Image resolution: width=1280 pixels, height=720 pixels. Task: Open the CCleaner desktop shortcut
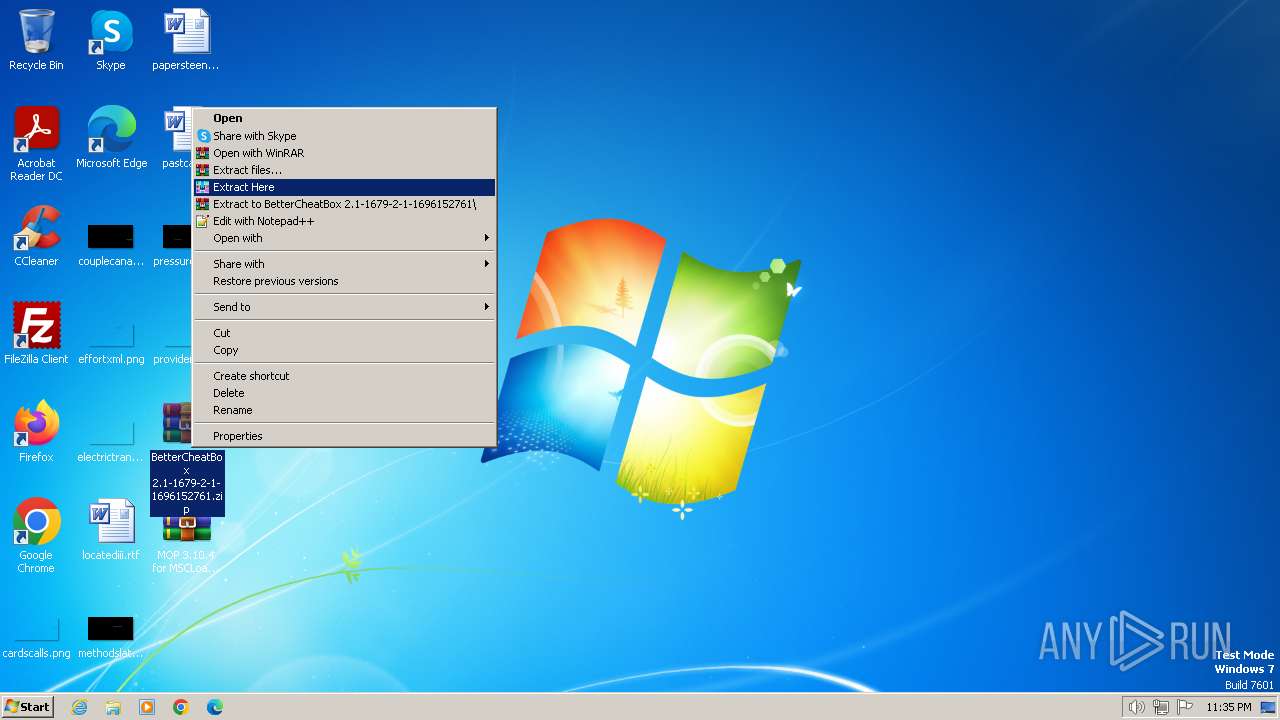tap(36, 236)
